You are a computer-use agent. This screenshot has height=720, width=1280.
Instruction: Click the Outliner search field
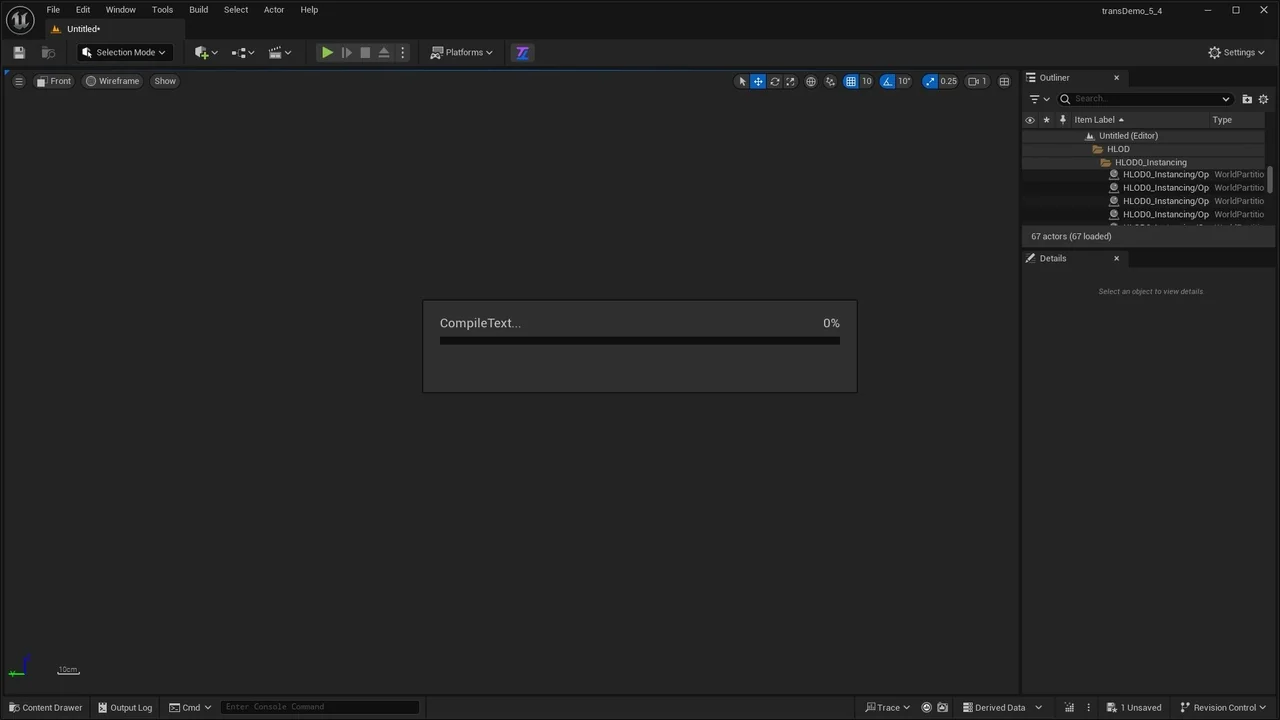tap(1145, 99)
